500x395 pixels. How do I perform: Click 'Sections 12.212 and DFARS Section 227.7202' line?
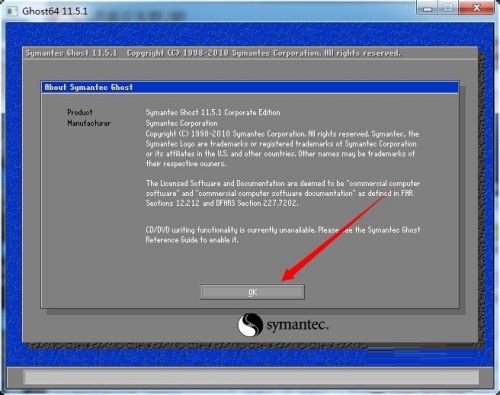[222, 203]
